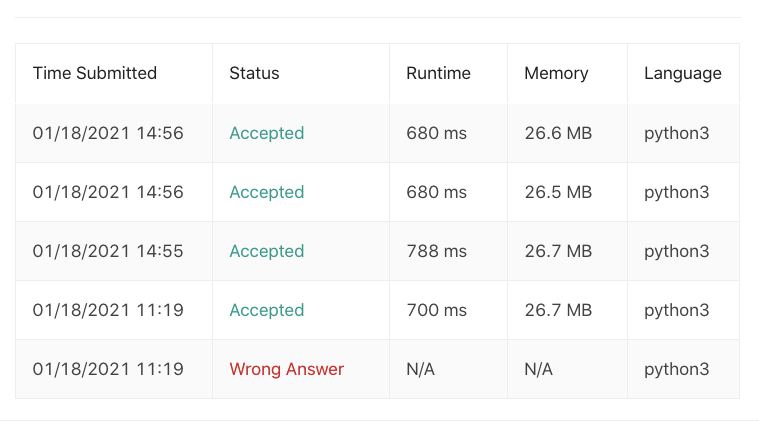Open the Accepted submission with 700 ms runtime

[x=267, y=310]
